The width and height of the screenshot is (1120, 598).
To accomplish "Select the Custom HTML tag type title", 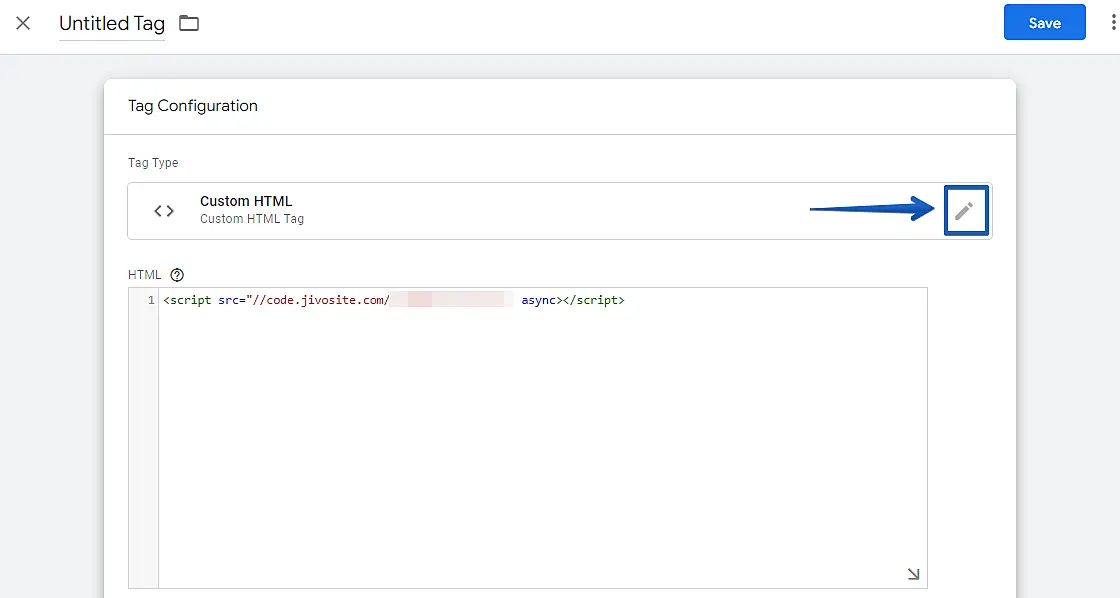I will click(x=246, y=201).
